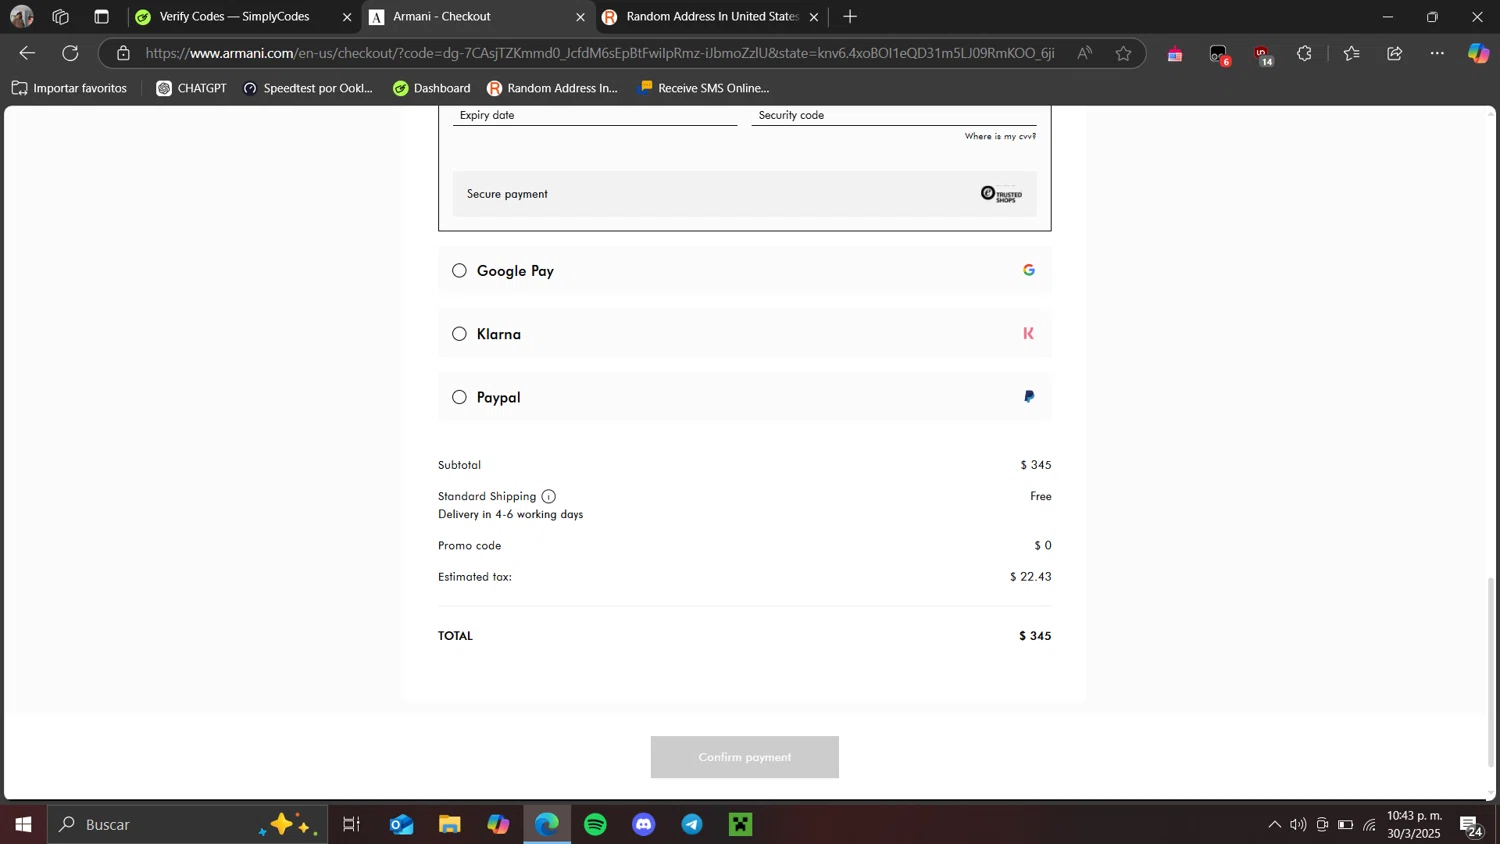
Task: Click the extension icon with badge 6
Action: pyautogui.click(x=1219, y=55)
